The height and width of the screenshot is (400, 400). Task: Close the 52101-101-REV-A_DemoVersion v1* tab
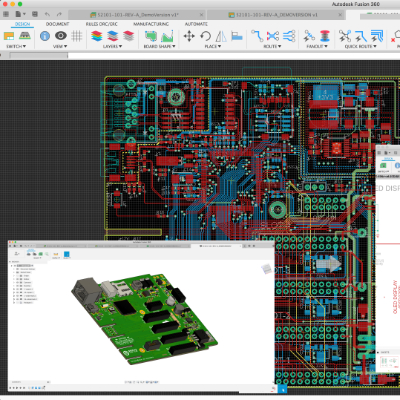point(201,15)
